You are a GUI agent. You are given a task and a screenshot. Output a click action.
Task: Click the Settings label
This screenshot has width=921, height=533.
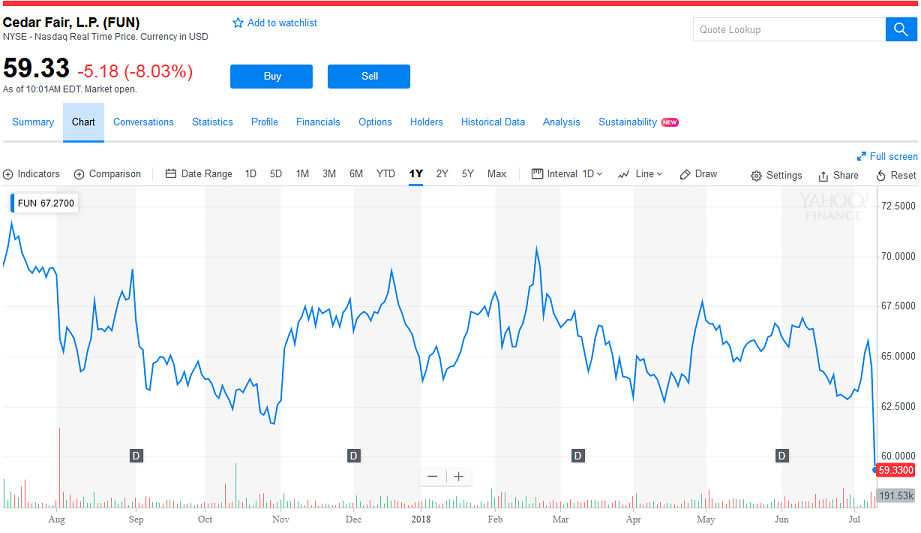[x=784, y=175]
